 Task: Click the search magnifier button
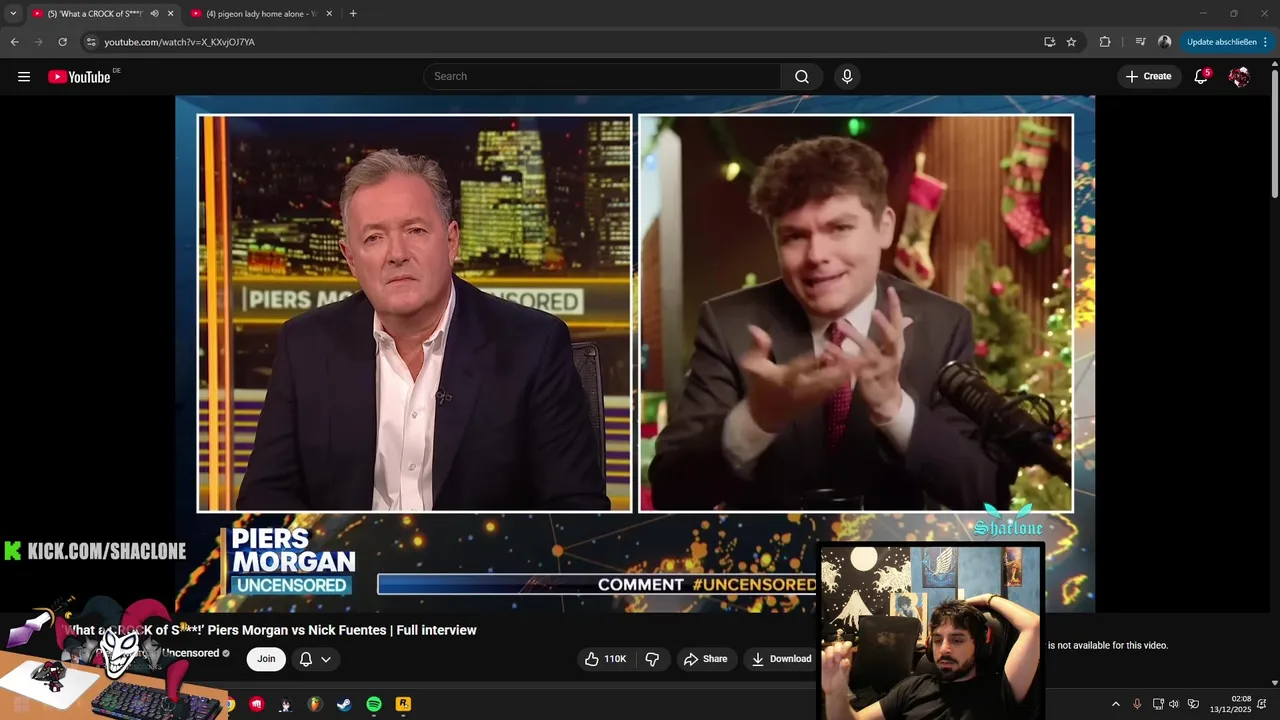point(802,77)
